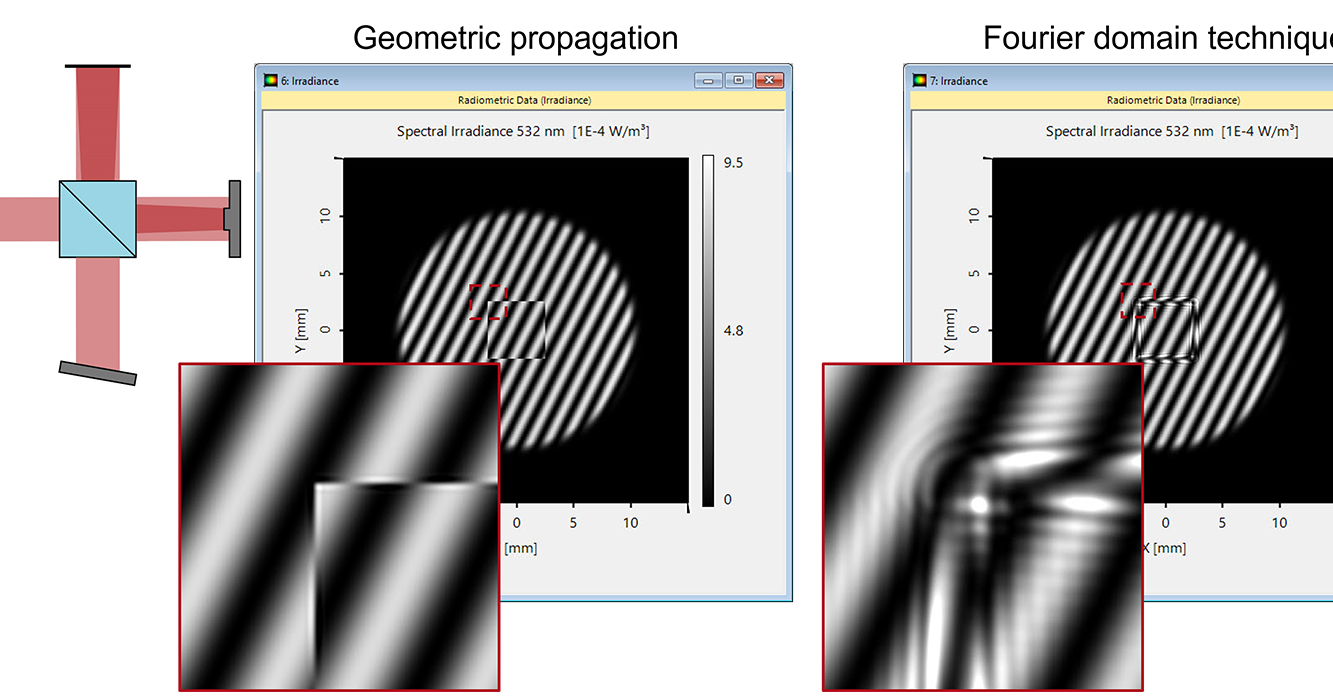
Task: Click the grayscale color scale bar
Action: tap(708, 330)
